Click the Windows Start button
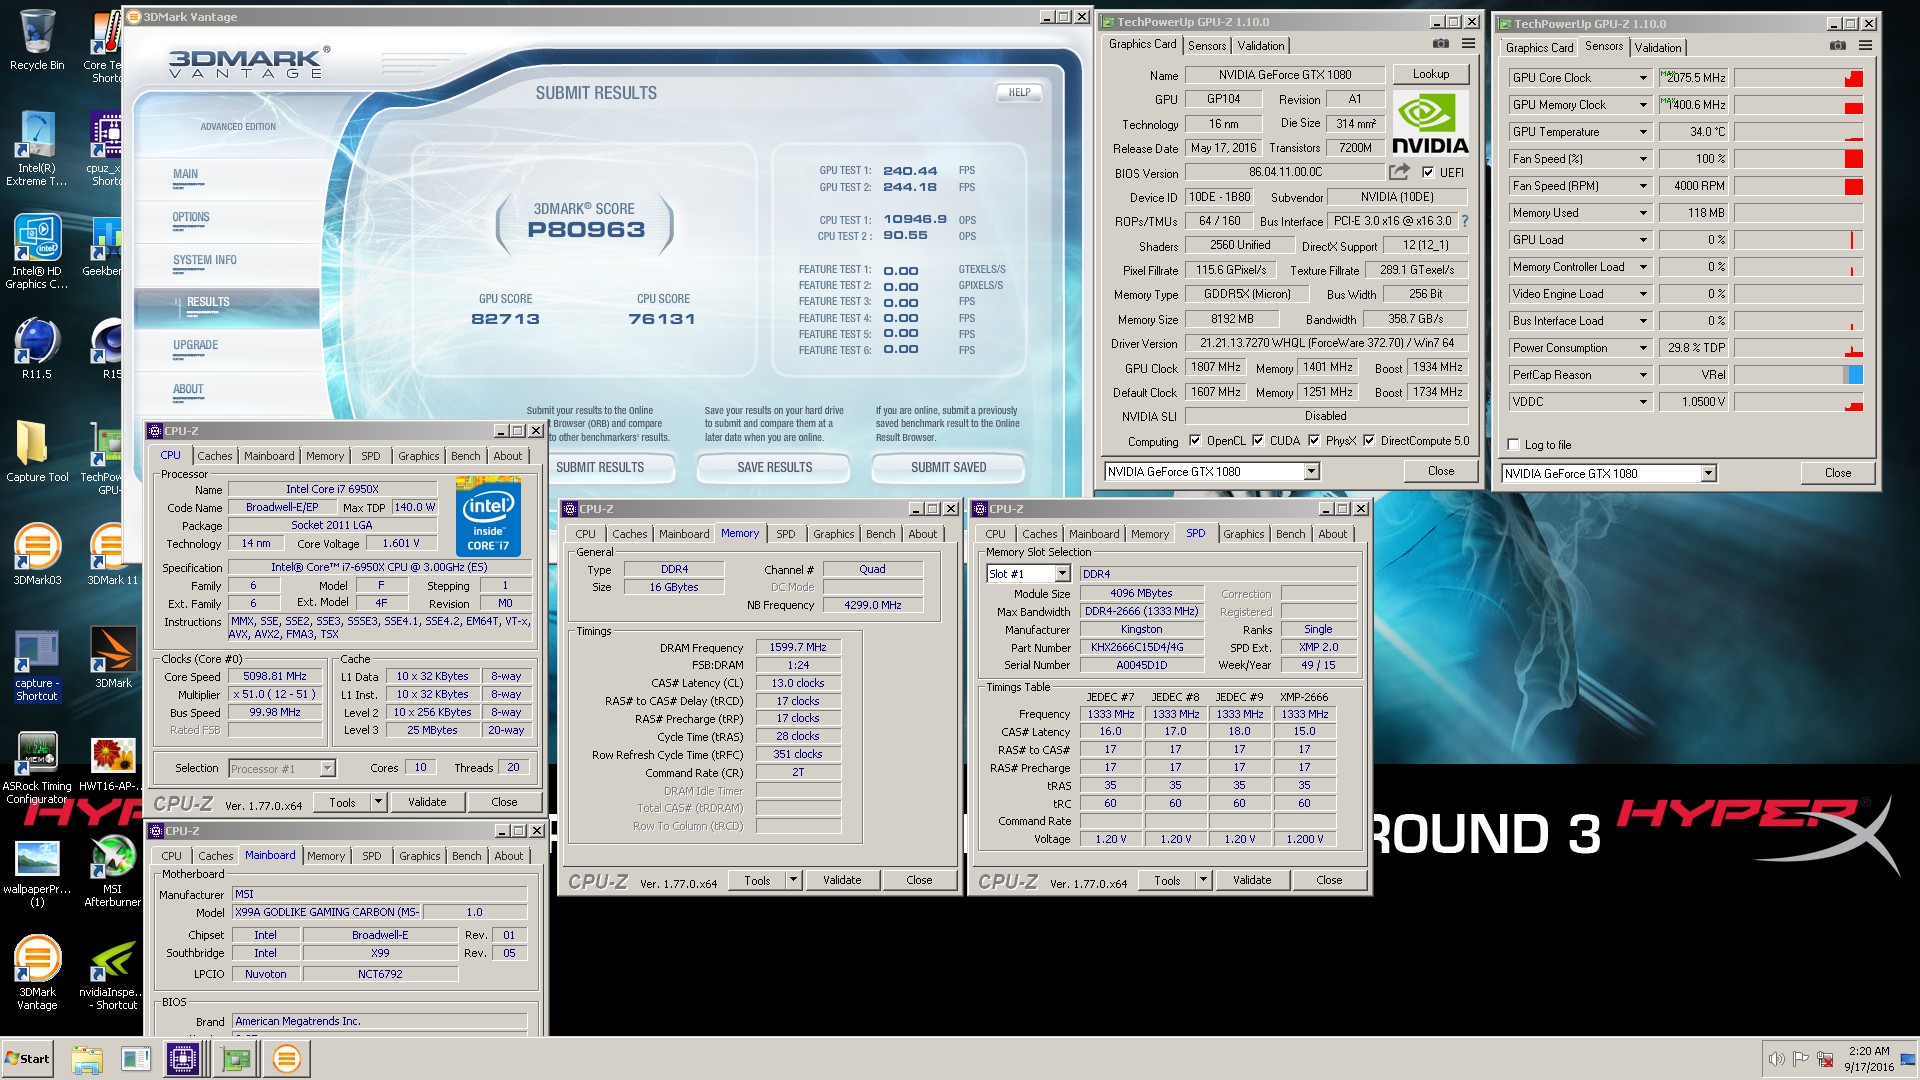1920x1080 pixels. point(28,1059)
